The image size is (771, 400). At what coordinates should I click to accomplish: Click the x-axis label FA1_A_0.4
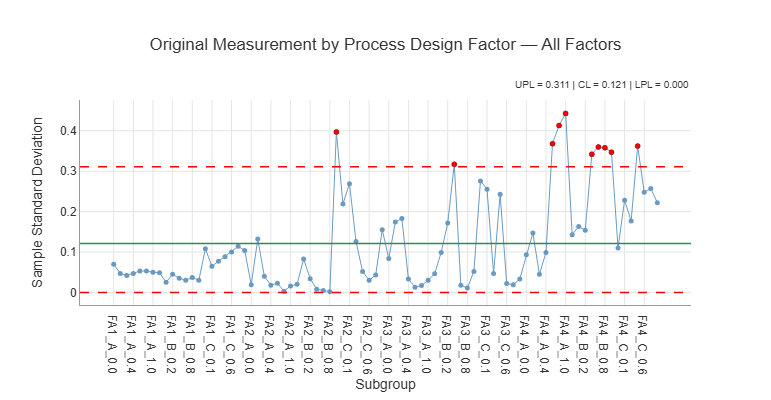tap(132, 344)
